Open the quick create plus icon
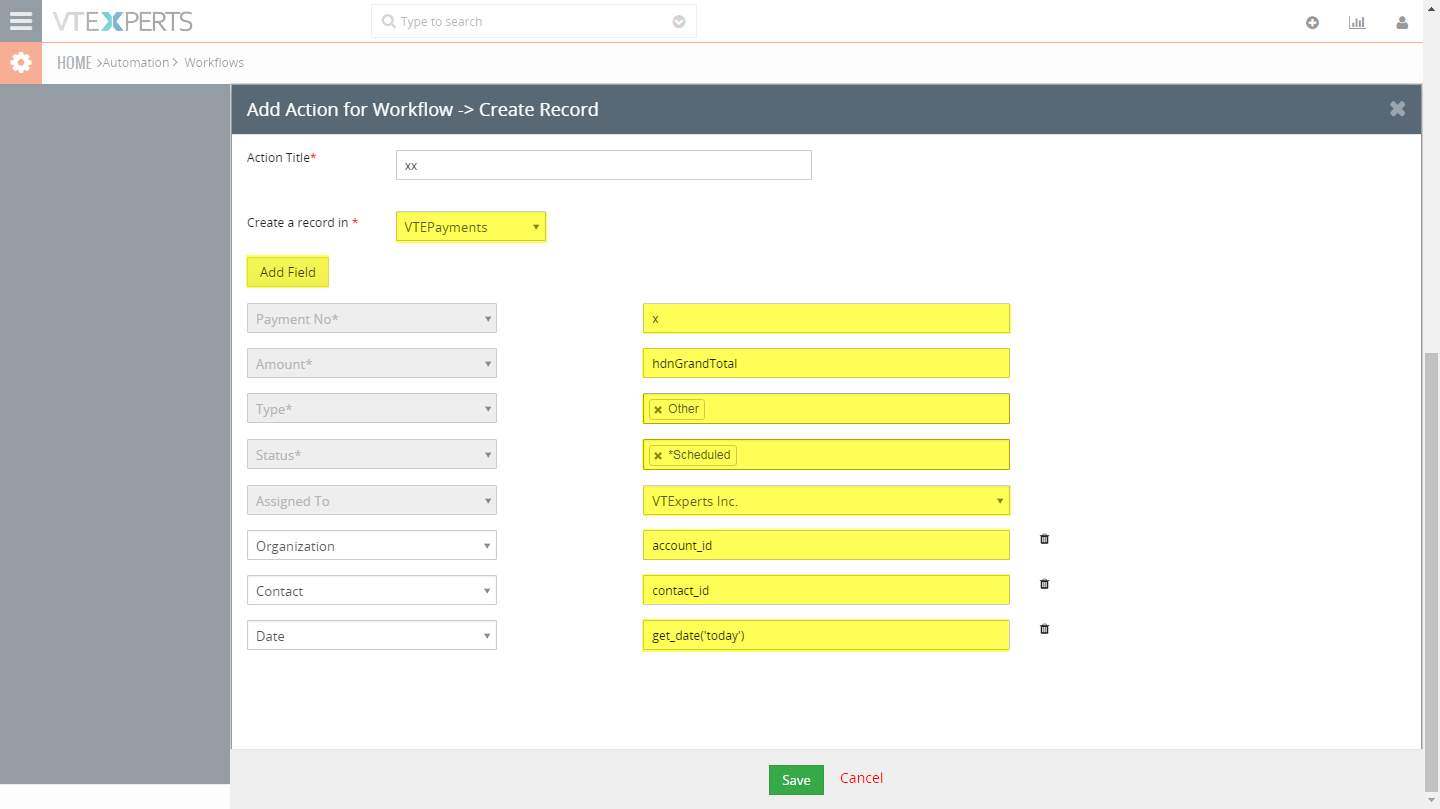The image size is (1440, 809). point(1312,21)
